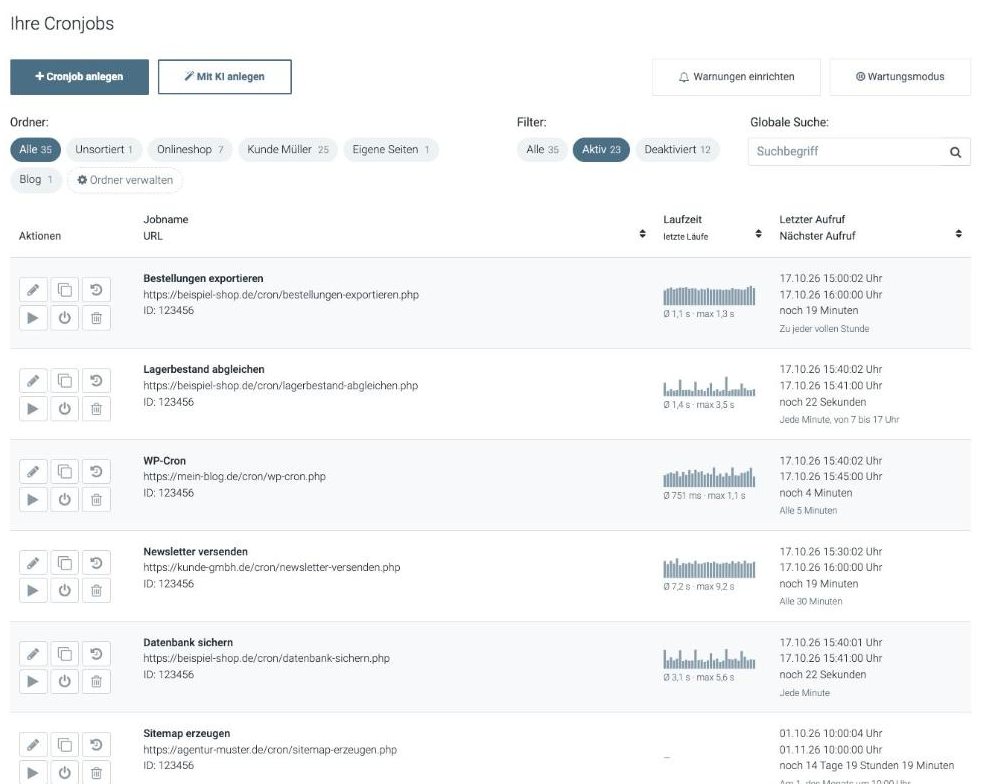View history of Newsletter versenden
982x784 pixels.
click(x=96, y=563)
